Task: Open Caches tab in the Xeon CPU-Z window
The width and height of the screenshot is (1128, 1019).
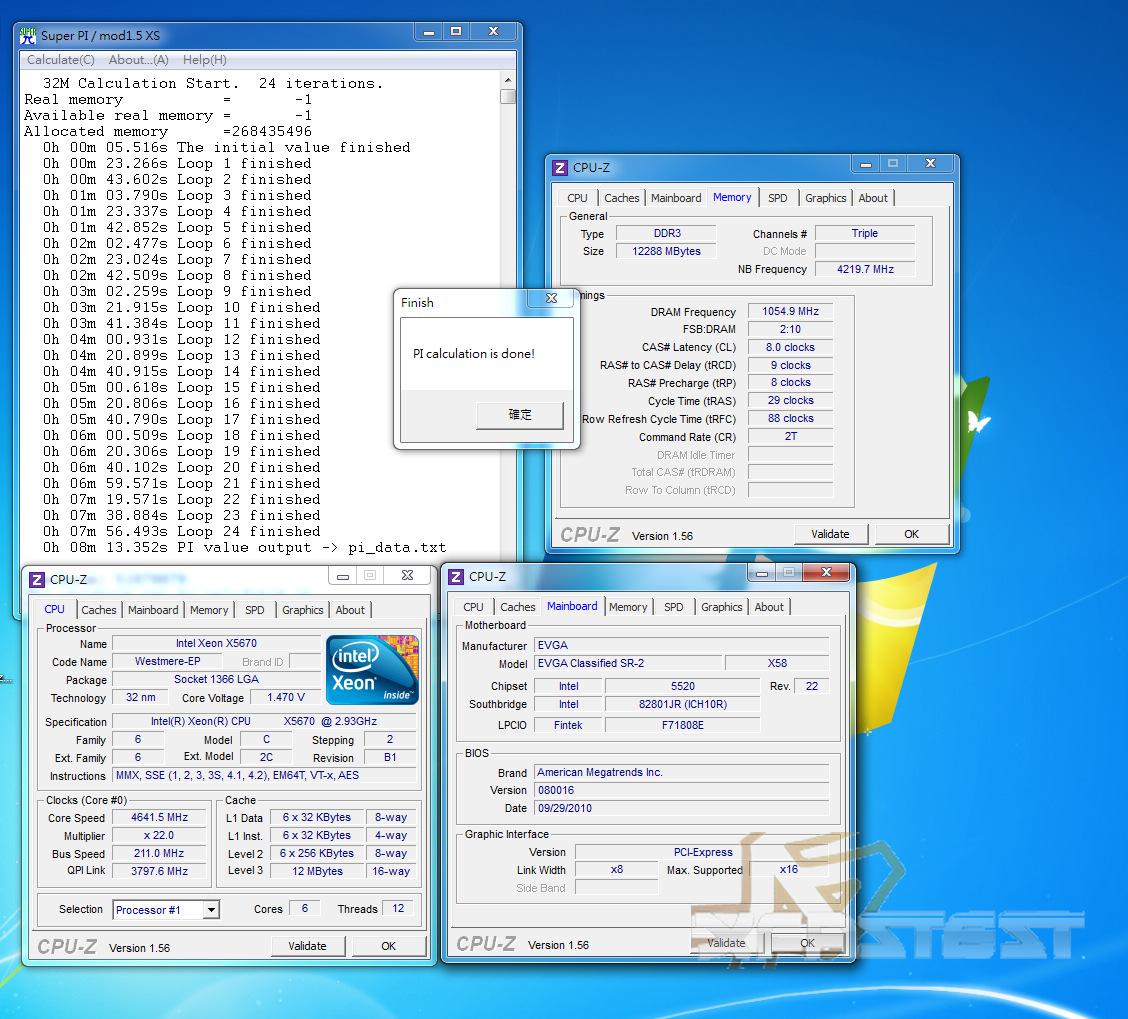Action: point(99,610)
